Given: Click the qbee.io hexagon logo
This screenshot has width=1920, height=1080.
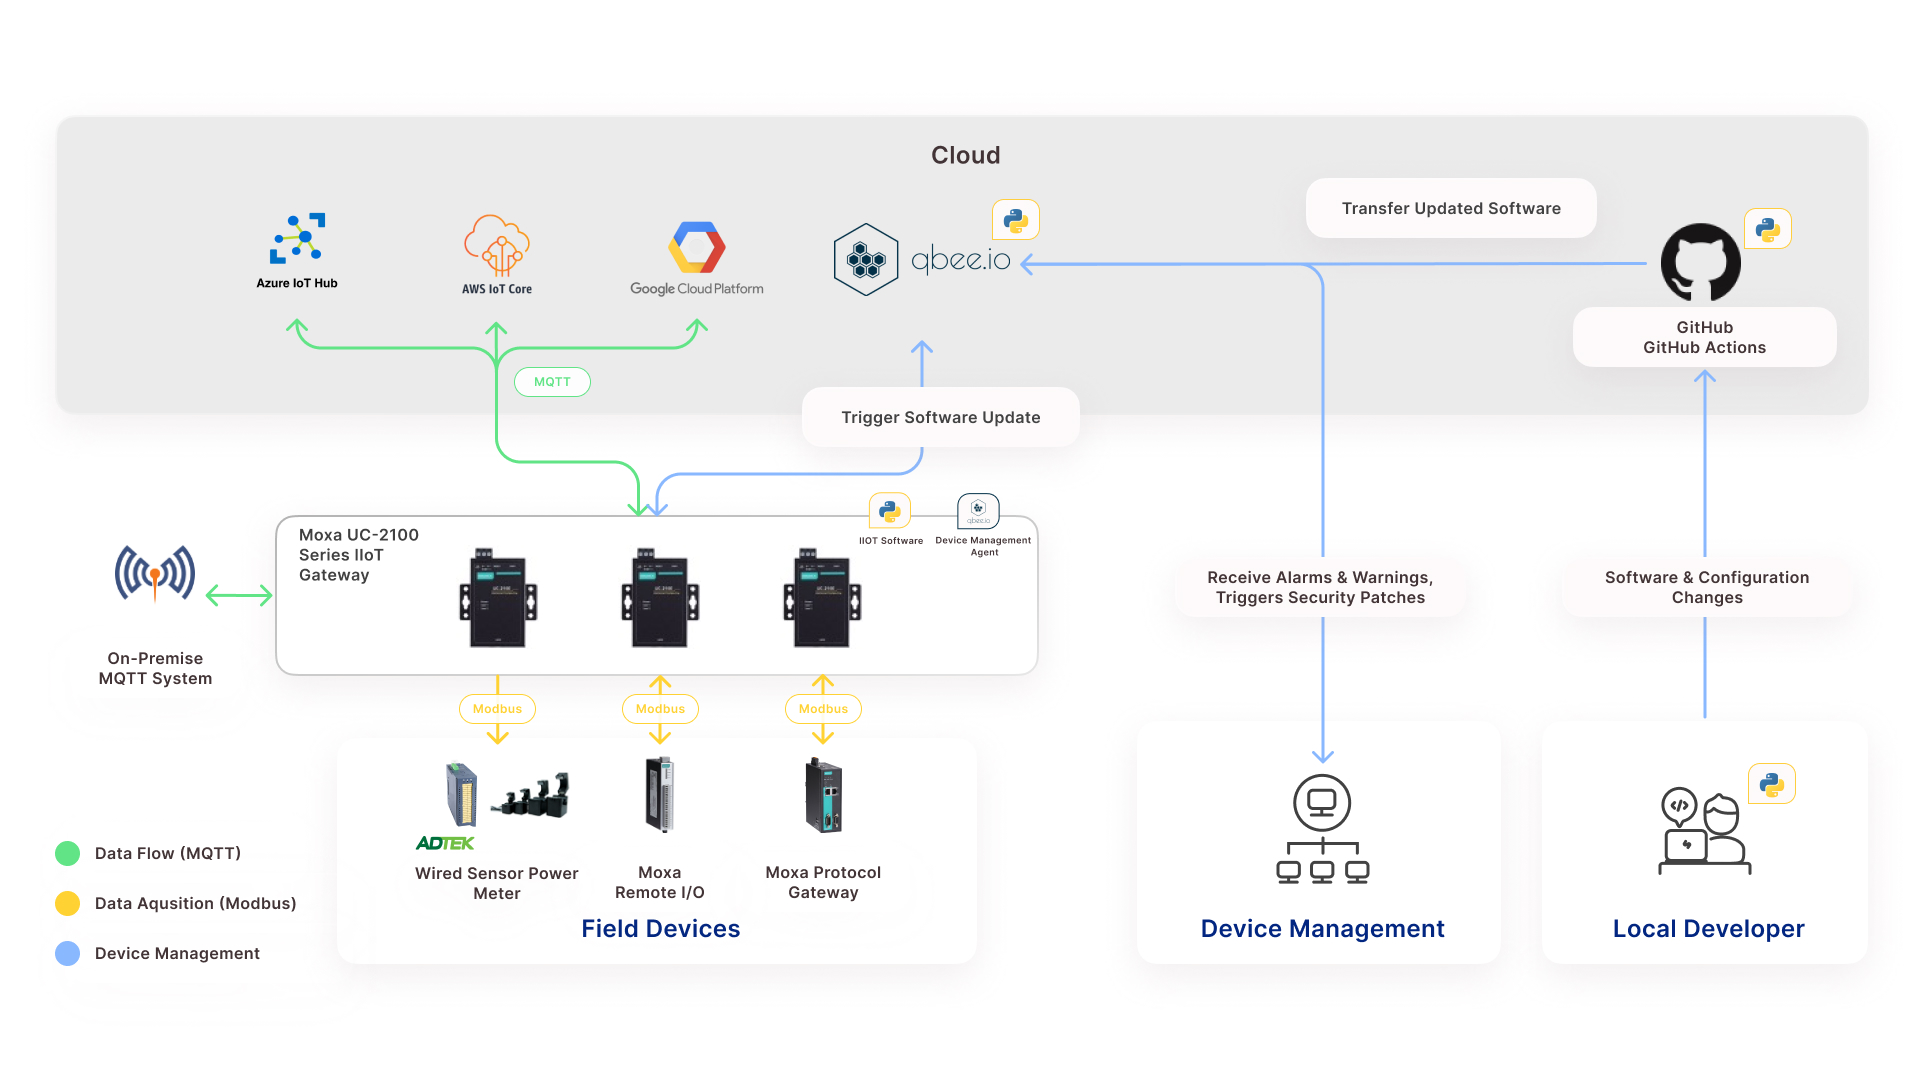Looking at the screenshot, I should tap(866, 260).
